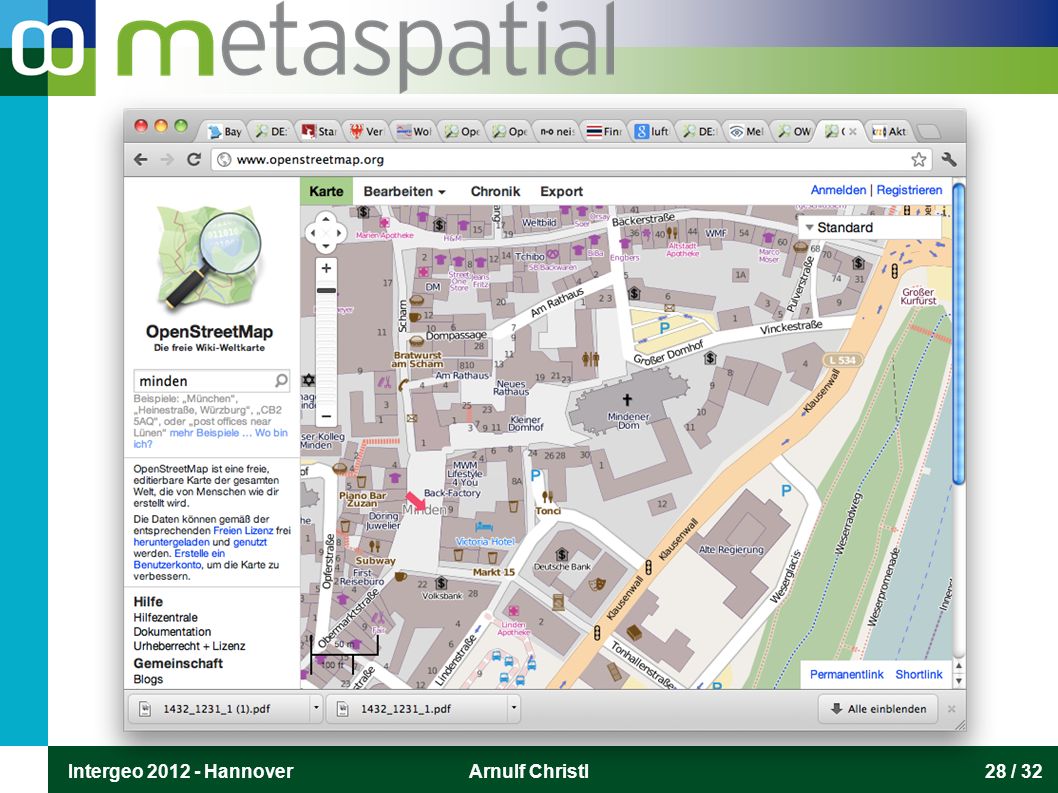
Task: Click the page icon in the address bar
Action: (225, 160)
